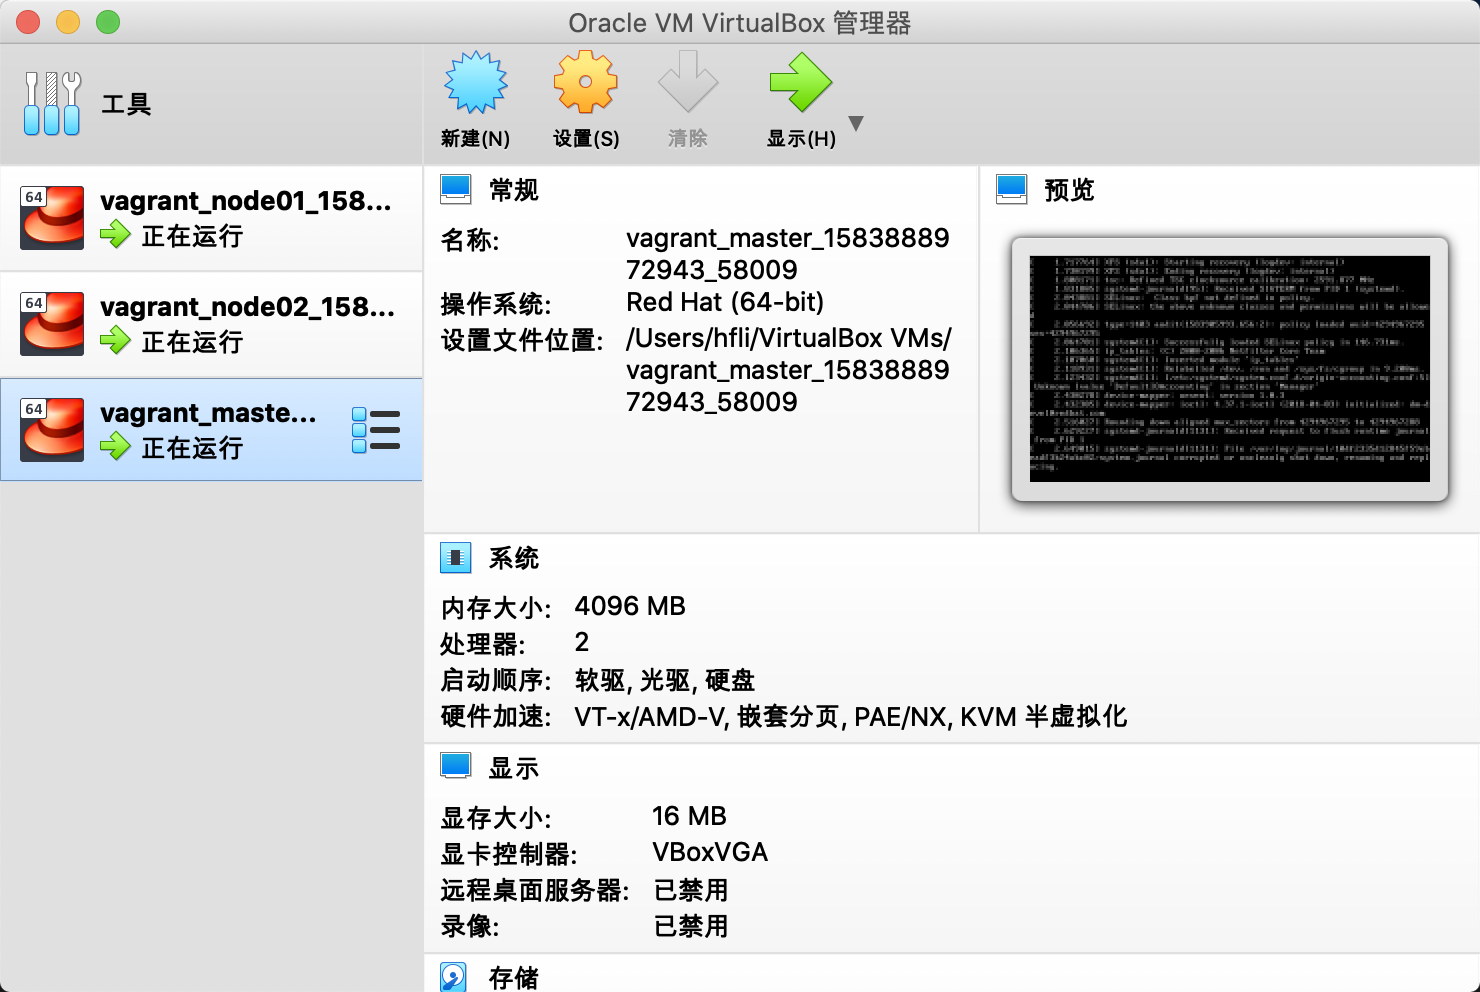The image size is (1480, 992).
Task: Click the 工具 sidebar icon
Action: 51,101
